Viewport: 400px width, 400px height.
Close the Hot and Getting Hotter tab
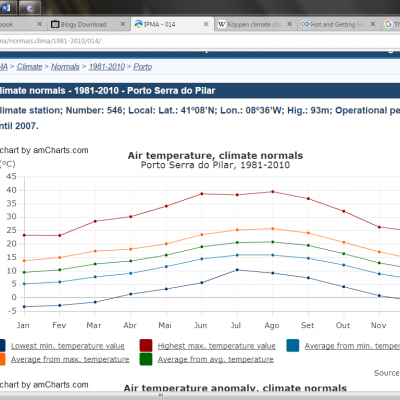(x=373, y=24)
